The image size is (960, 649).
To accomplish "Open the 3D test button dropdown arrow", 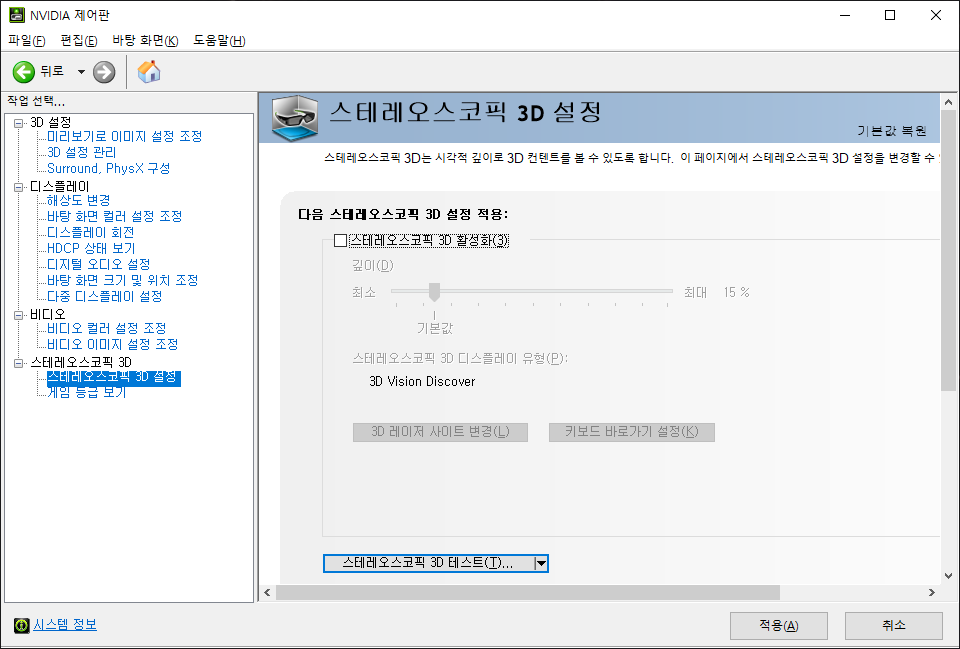I will pyautogui.click(x=541, y=563).
